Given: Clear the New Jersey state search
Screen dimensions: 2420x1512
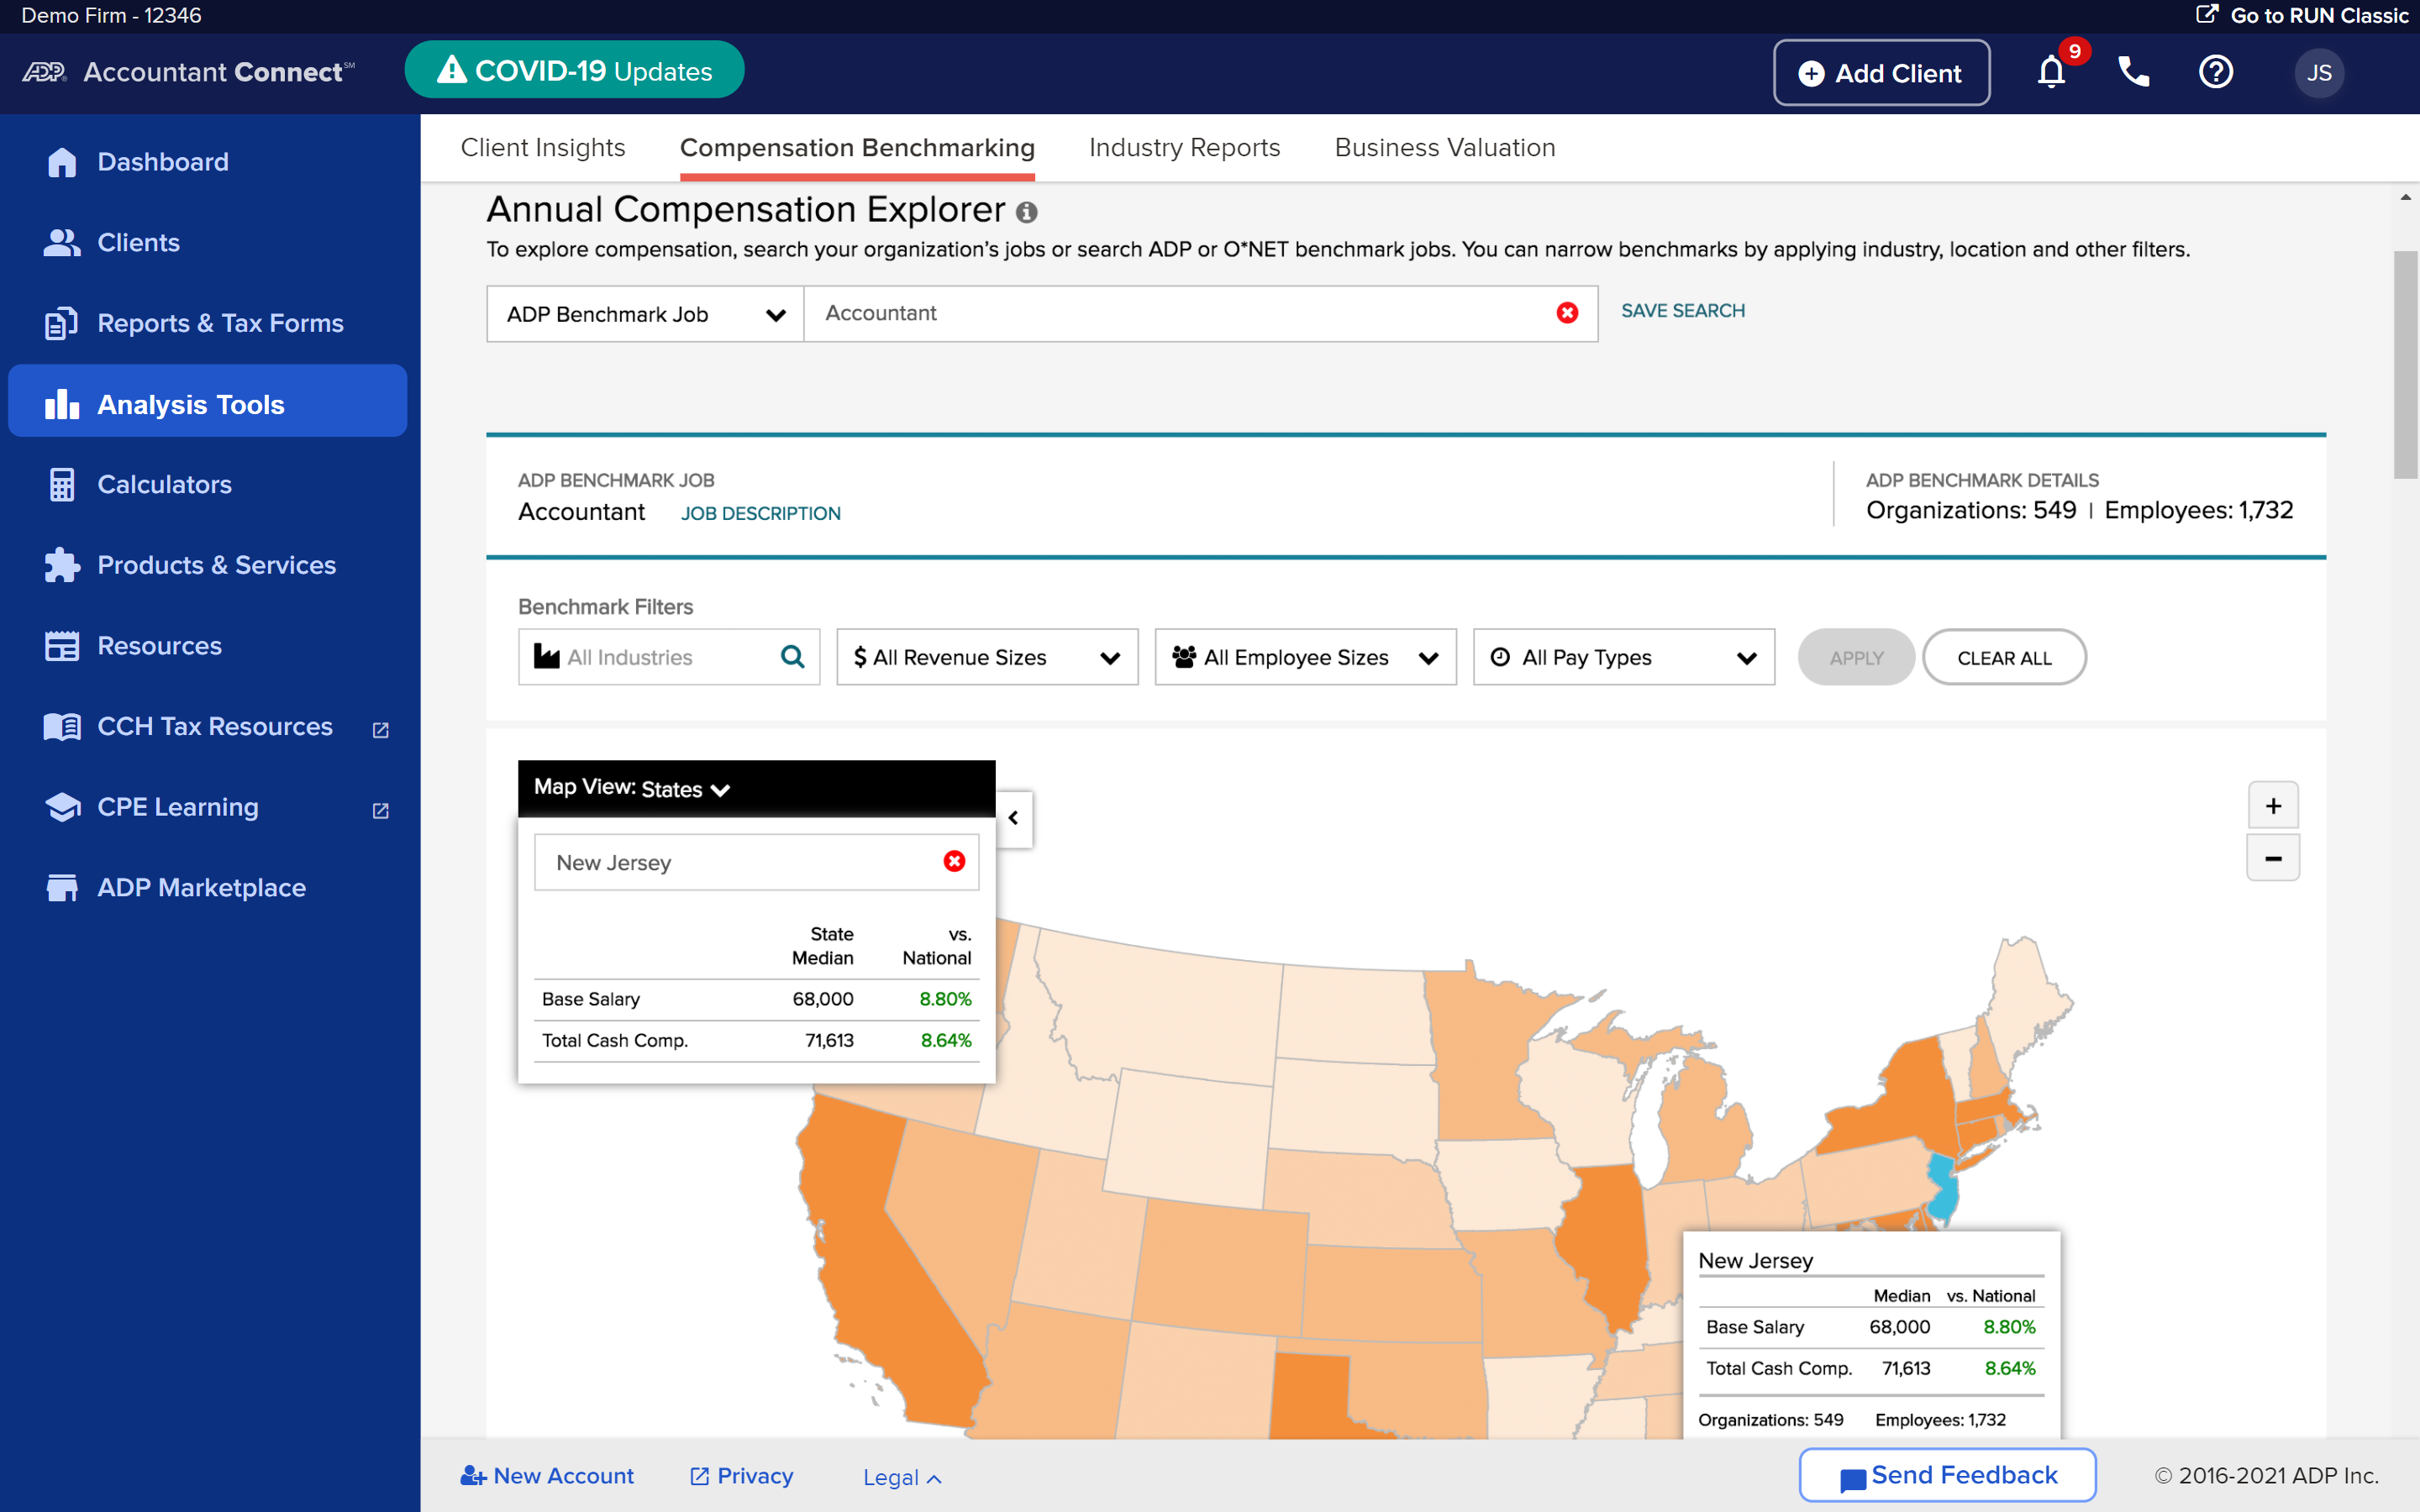Looking at the screenshot, I should pos(954,861).
